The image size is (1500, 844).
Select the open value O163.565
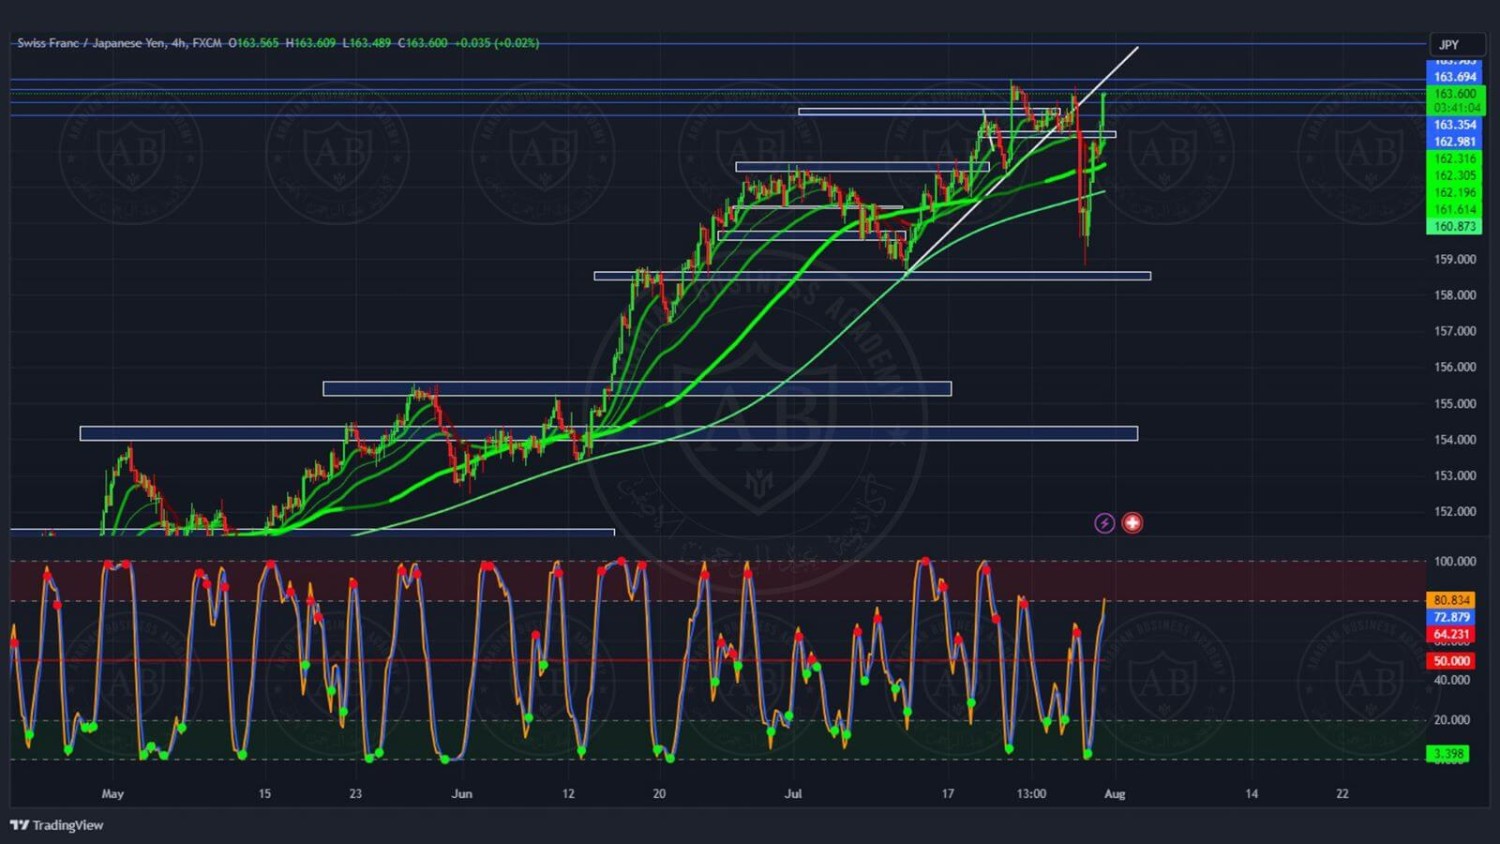tap(254, 43)
